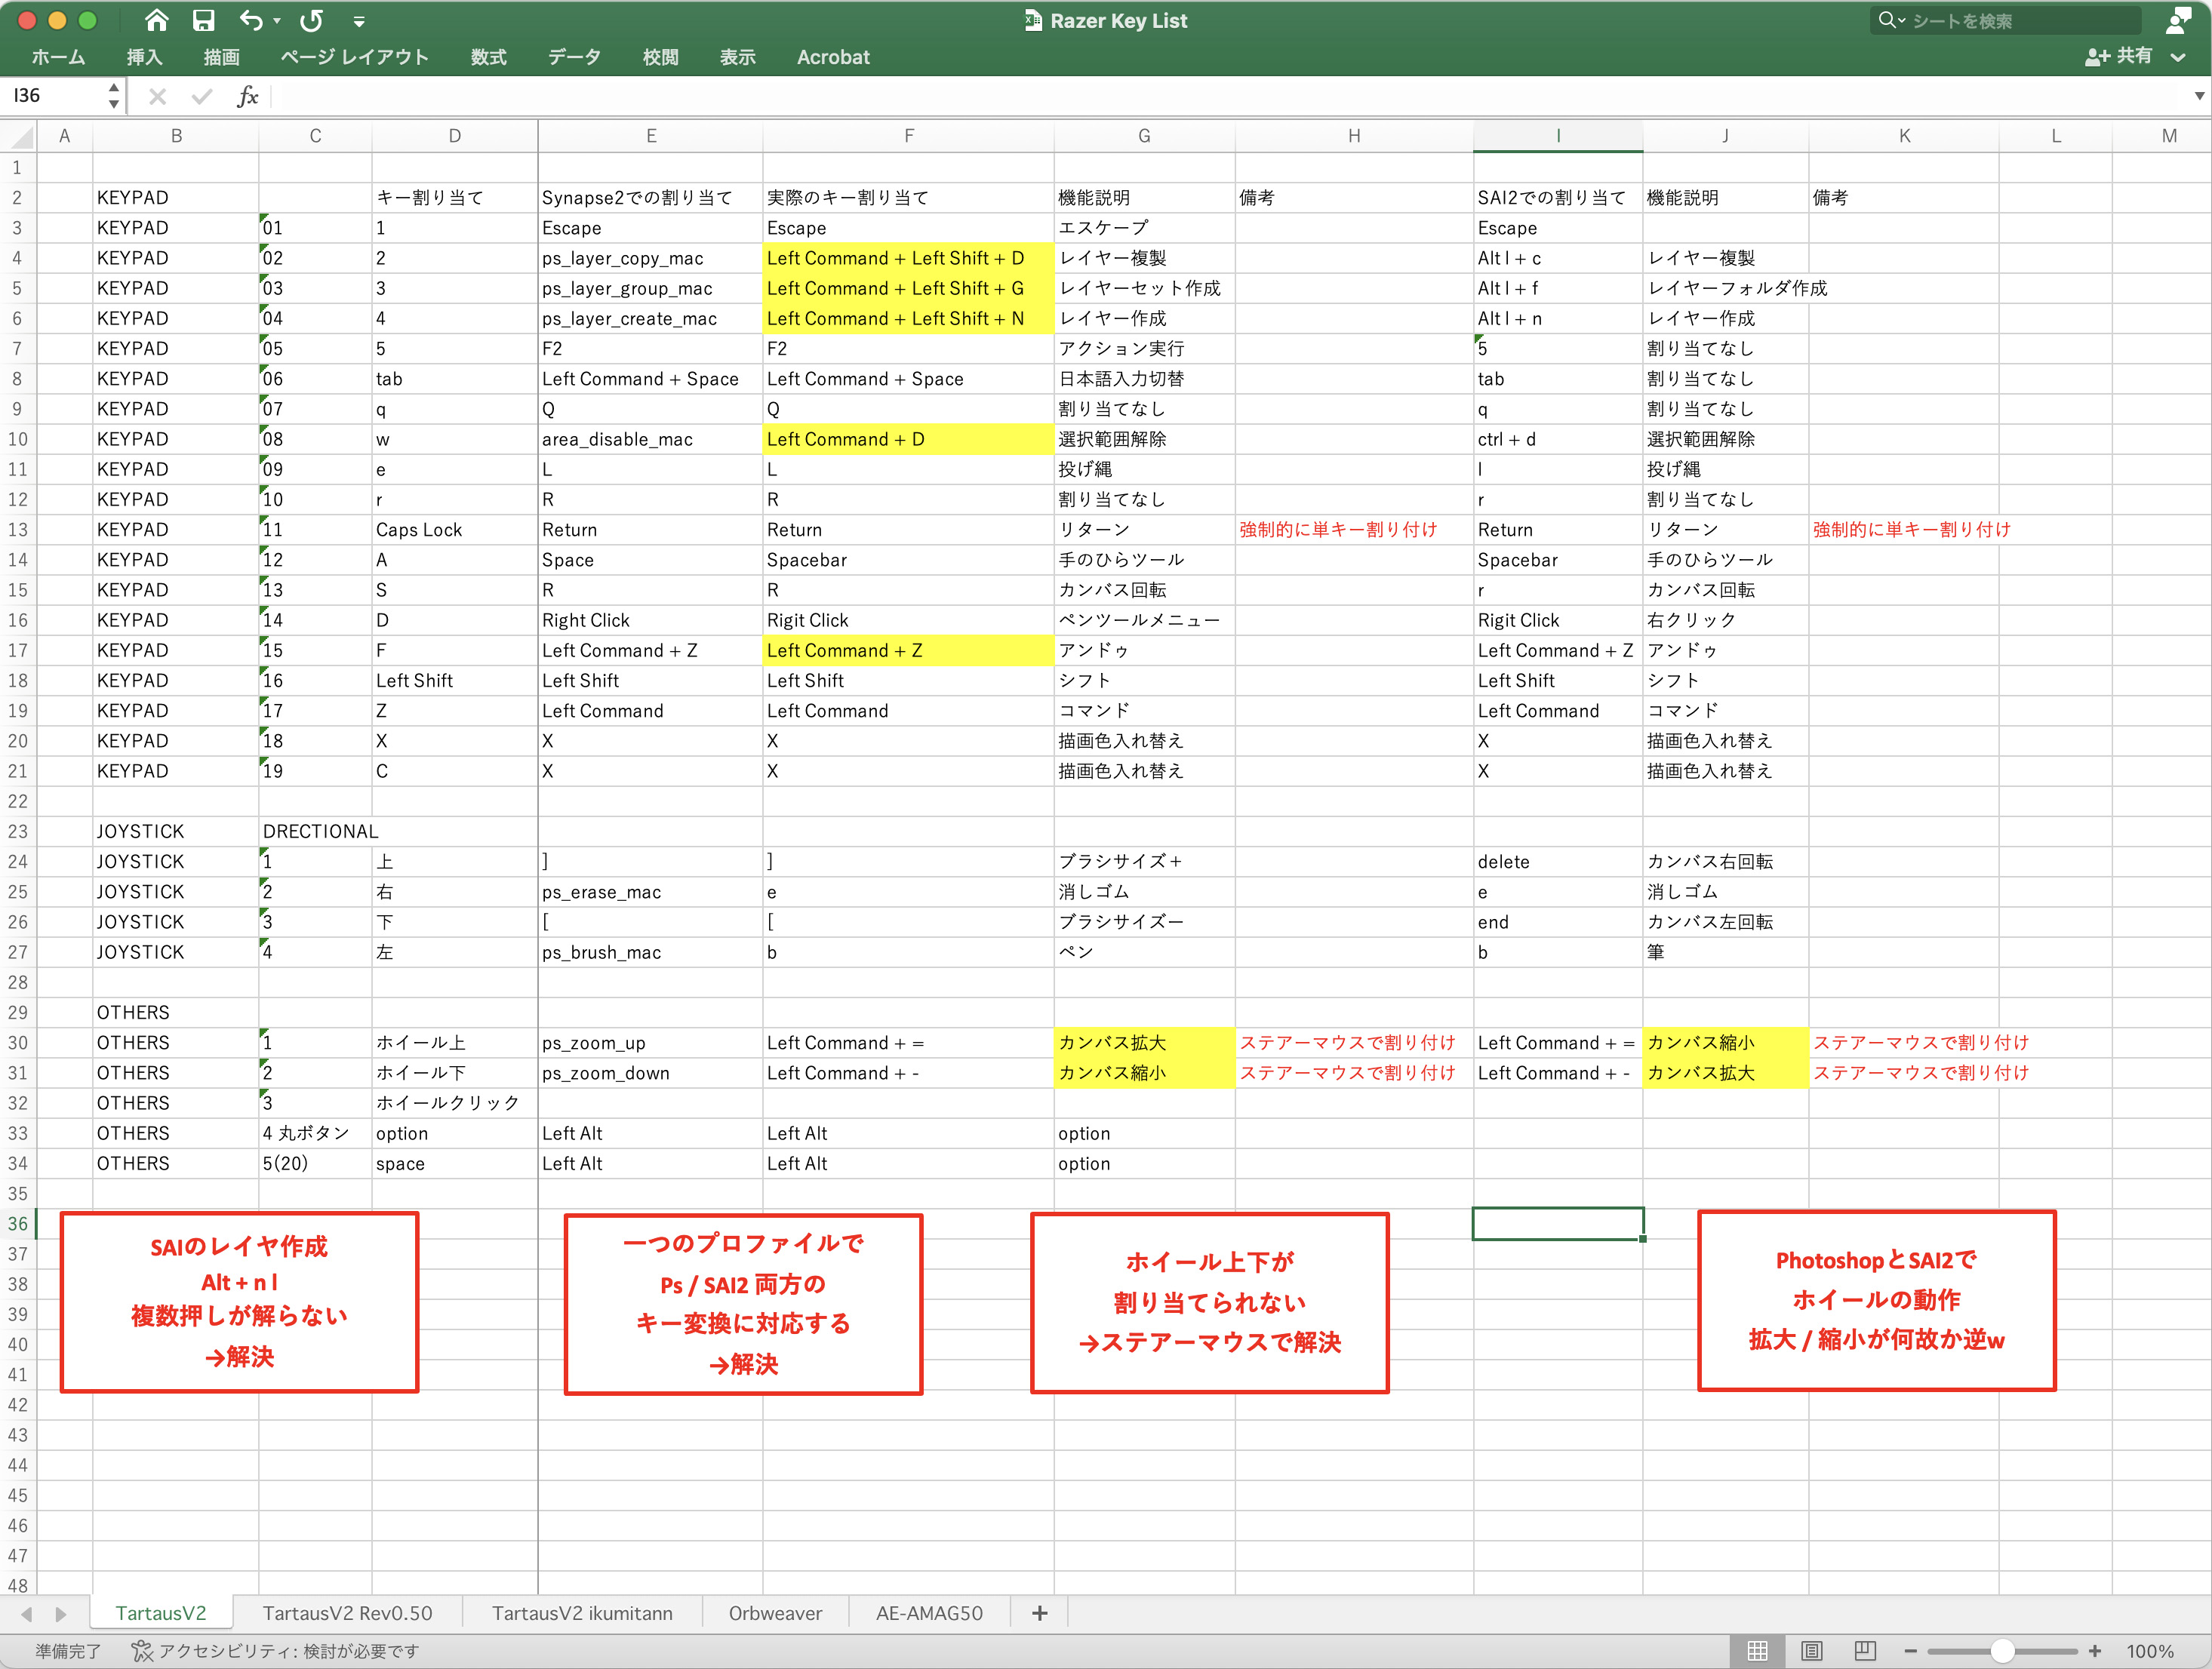Click the Name Box showing I36
The width and height of the screenshot is (2212, 1669).
[x=52, y=96]
